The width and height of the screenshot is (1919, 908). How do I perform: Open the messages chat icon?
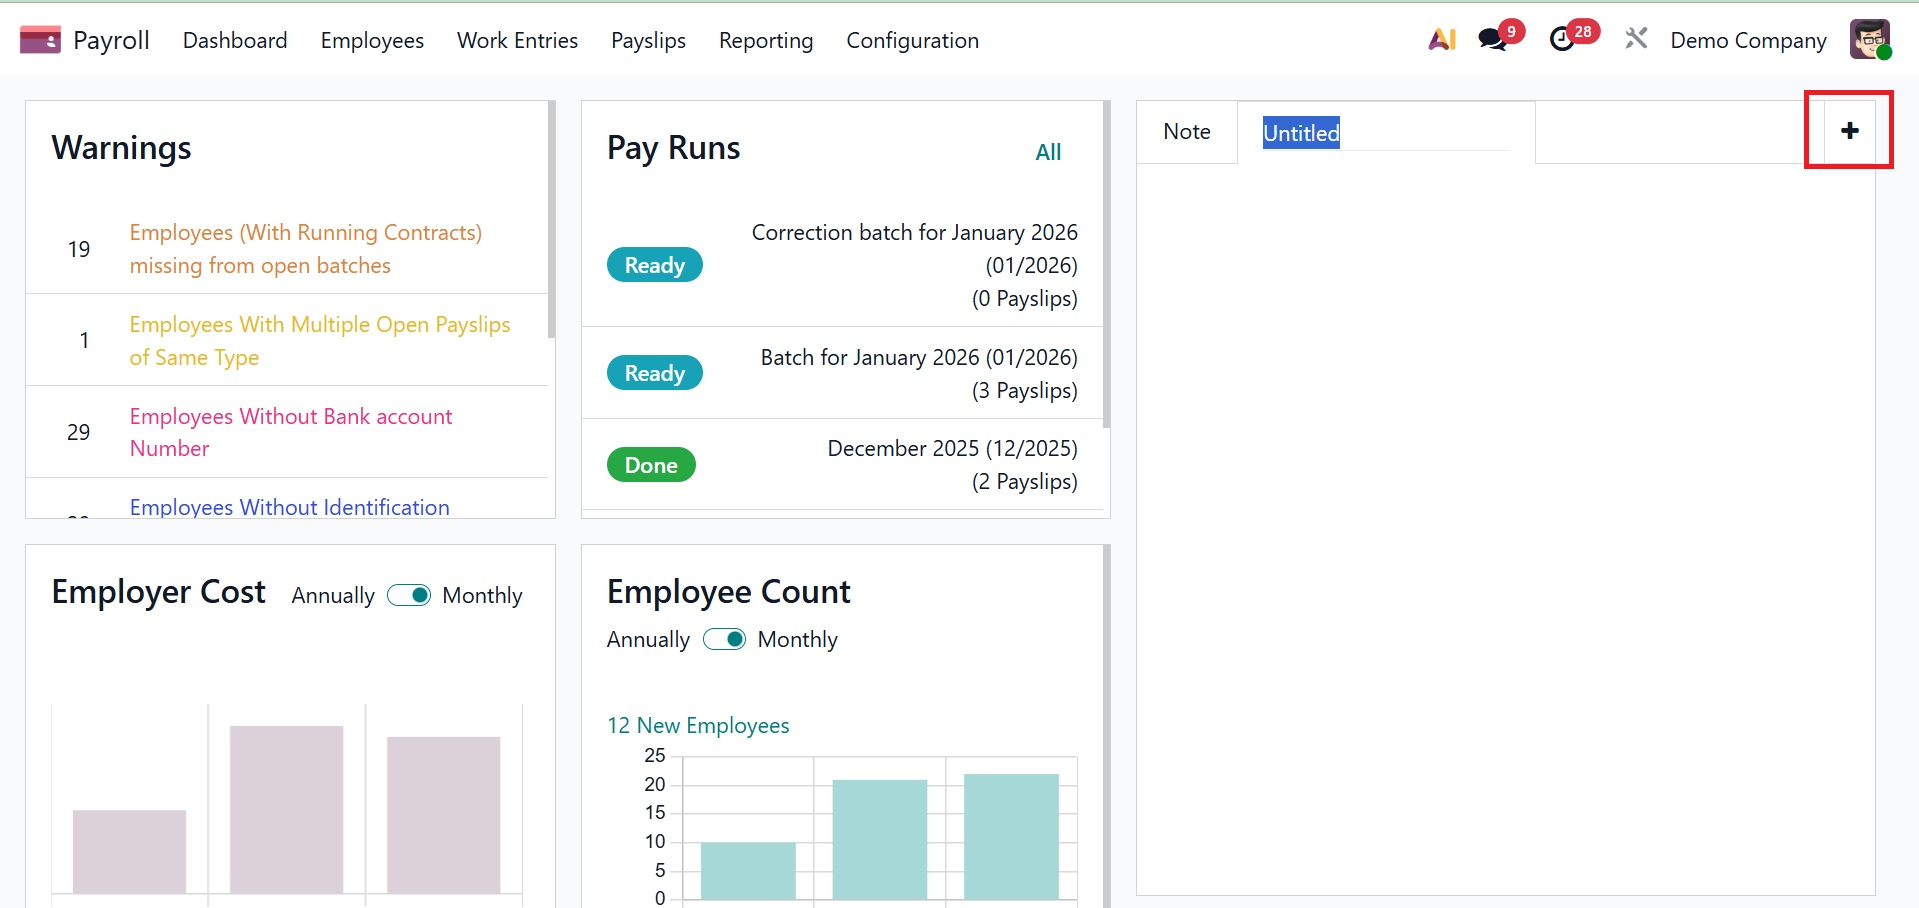[1492, 40]
